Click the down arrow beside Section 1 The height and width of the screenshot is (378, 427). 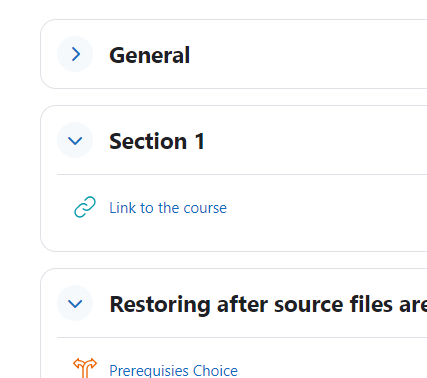click(x=75, y=141)
